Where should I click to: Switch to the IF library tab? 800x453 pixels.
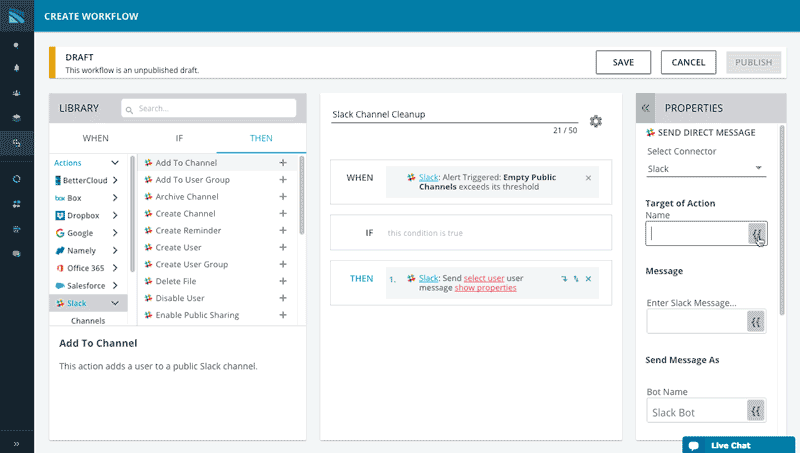[x=179, y=138]
